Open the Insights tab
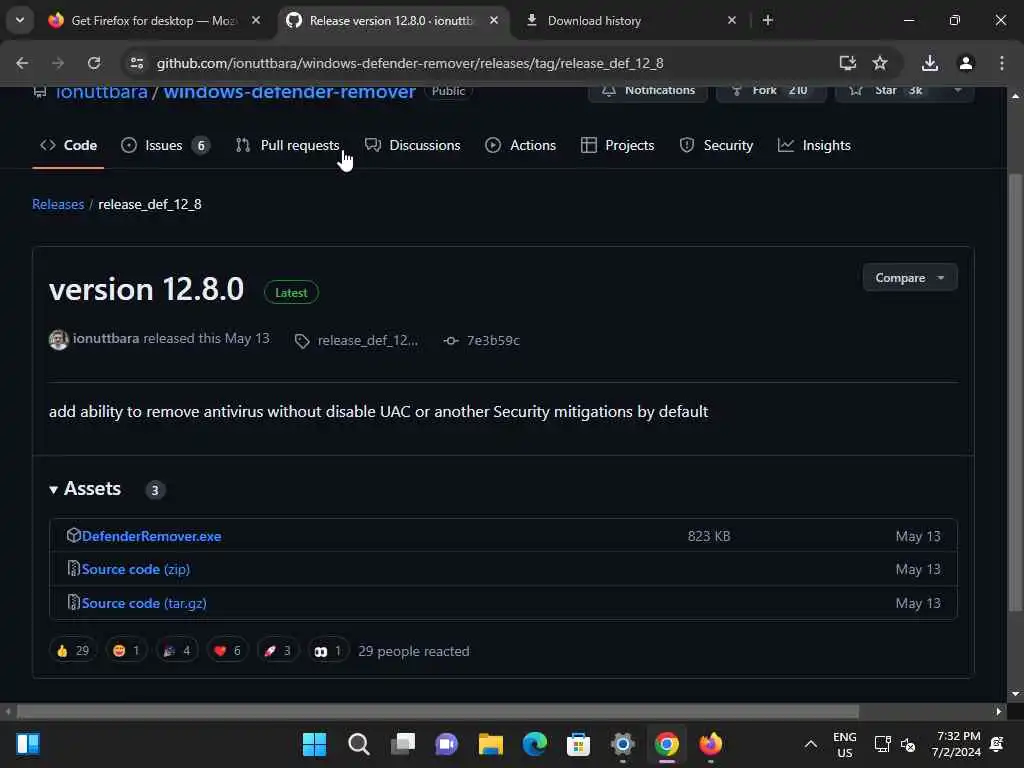 [x=814, y=146]
